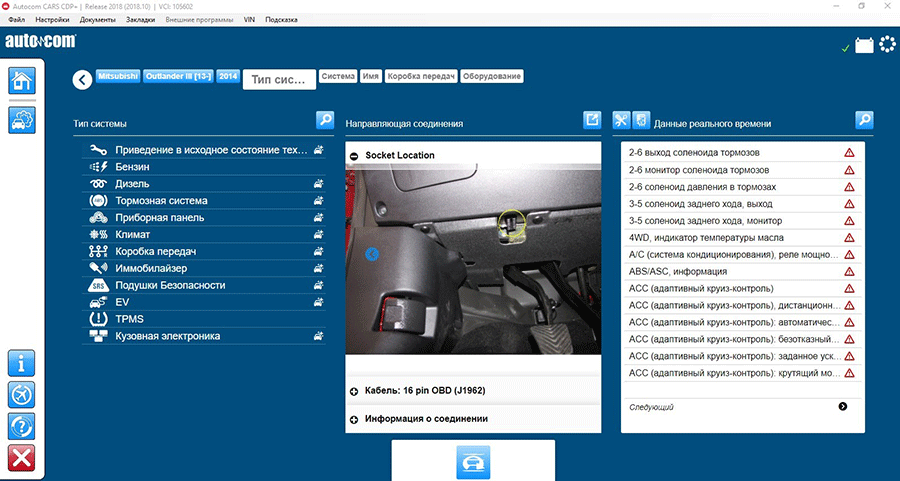
Task: Select TPMS system type
Action: [204, 319]
